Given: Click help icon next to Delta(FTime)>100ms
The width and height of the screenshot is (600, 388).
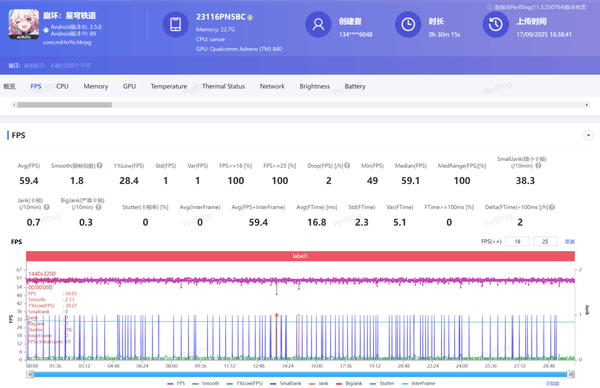Looking at the screenshot, I should (x=552, y=207).
